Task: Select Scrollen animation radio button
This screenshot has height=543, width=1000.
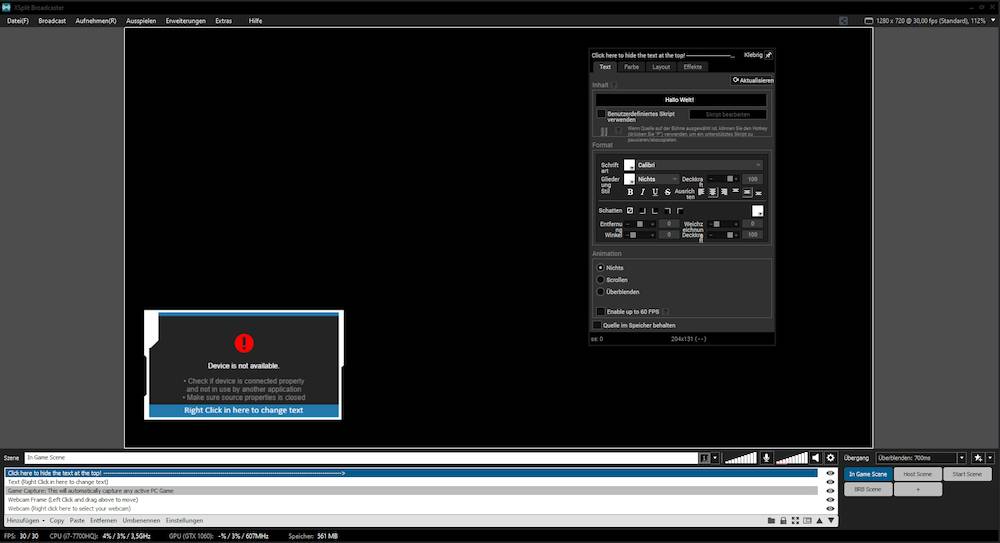Action: pos(600,279)
